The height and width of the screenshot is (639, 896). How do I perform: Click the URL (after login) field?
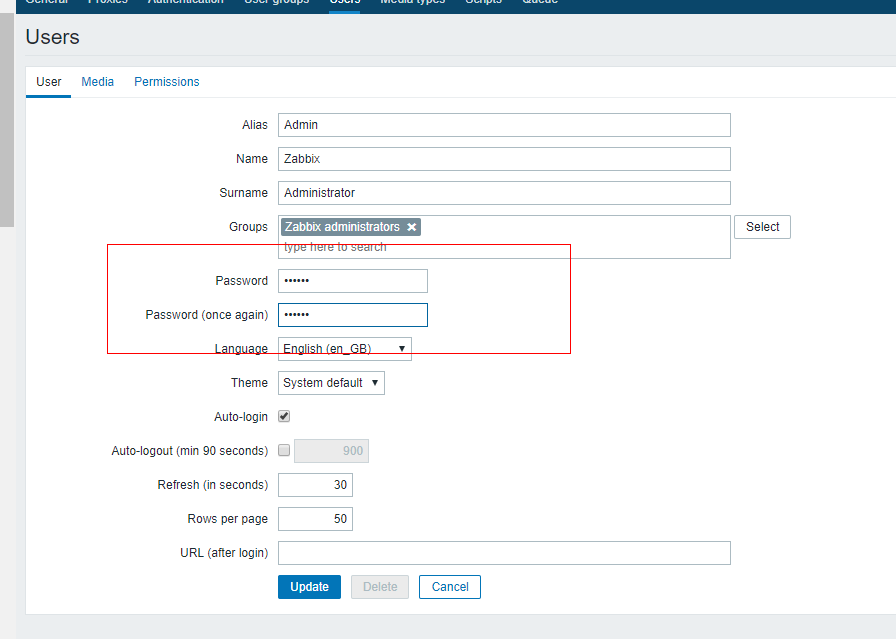point(504,553)
